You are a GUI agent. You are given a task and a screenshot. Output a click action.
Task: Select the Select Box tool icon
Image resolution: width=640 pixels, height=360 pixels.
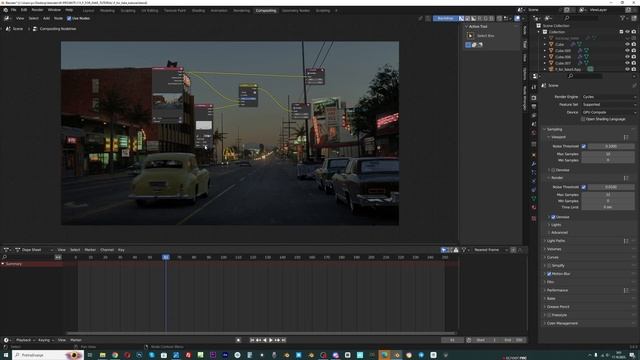(x=470, y=36)
